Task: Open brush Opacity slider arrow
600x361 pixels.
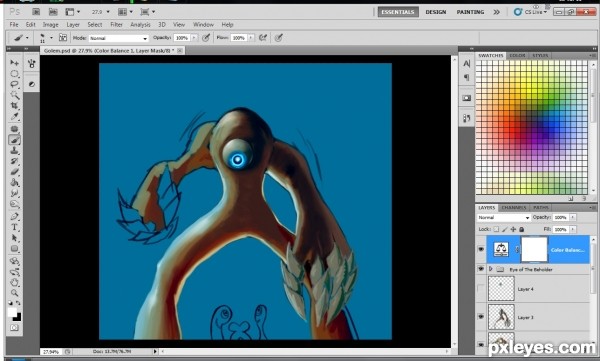Action: pyautogui.click(x=194, y=38)
